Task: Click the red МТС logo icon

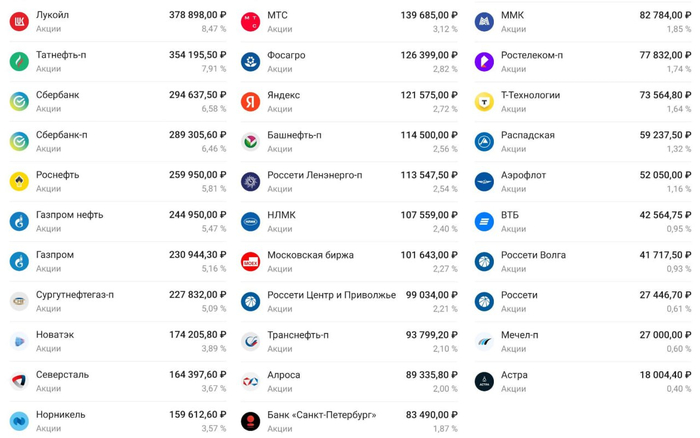Action: click(x=250, y=22)
